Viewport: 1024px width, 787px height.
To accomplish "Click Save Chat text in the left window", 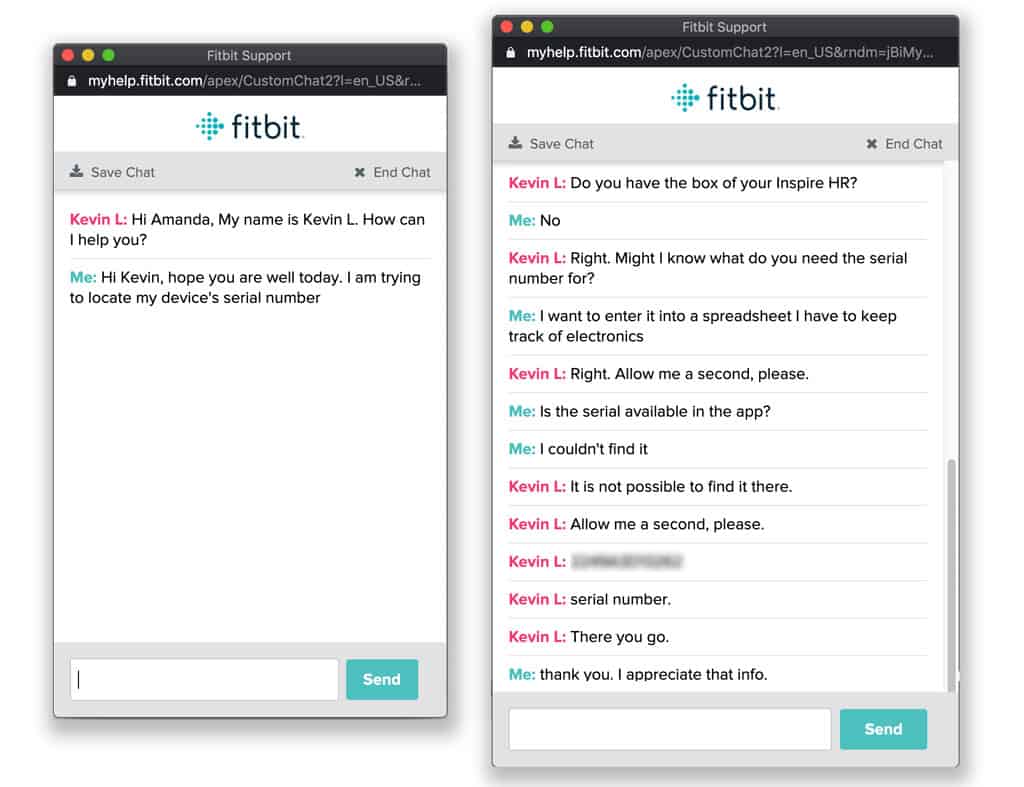I will (x=123, y=172).
